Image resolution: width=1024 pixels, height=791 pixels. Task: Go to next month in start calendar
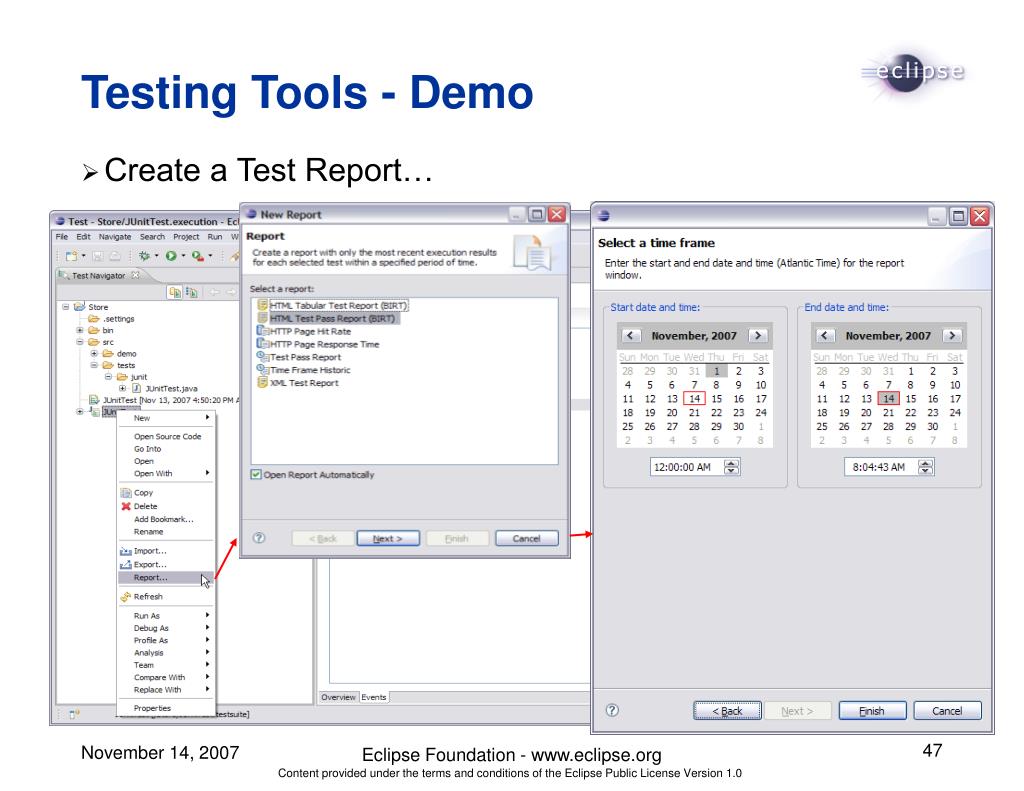tap(758, 335)
